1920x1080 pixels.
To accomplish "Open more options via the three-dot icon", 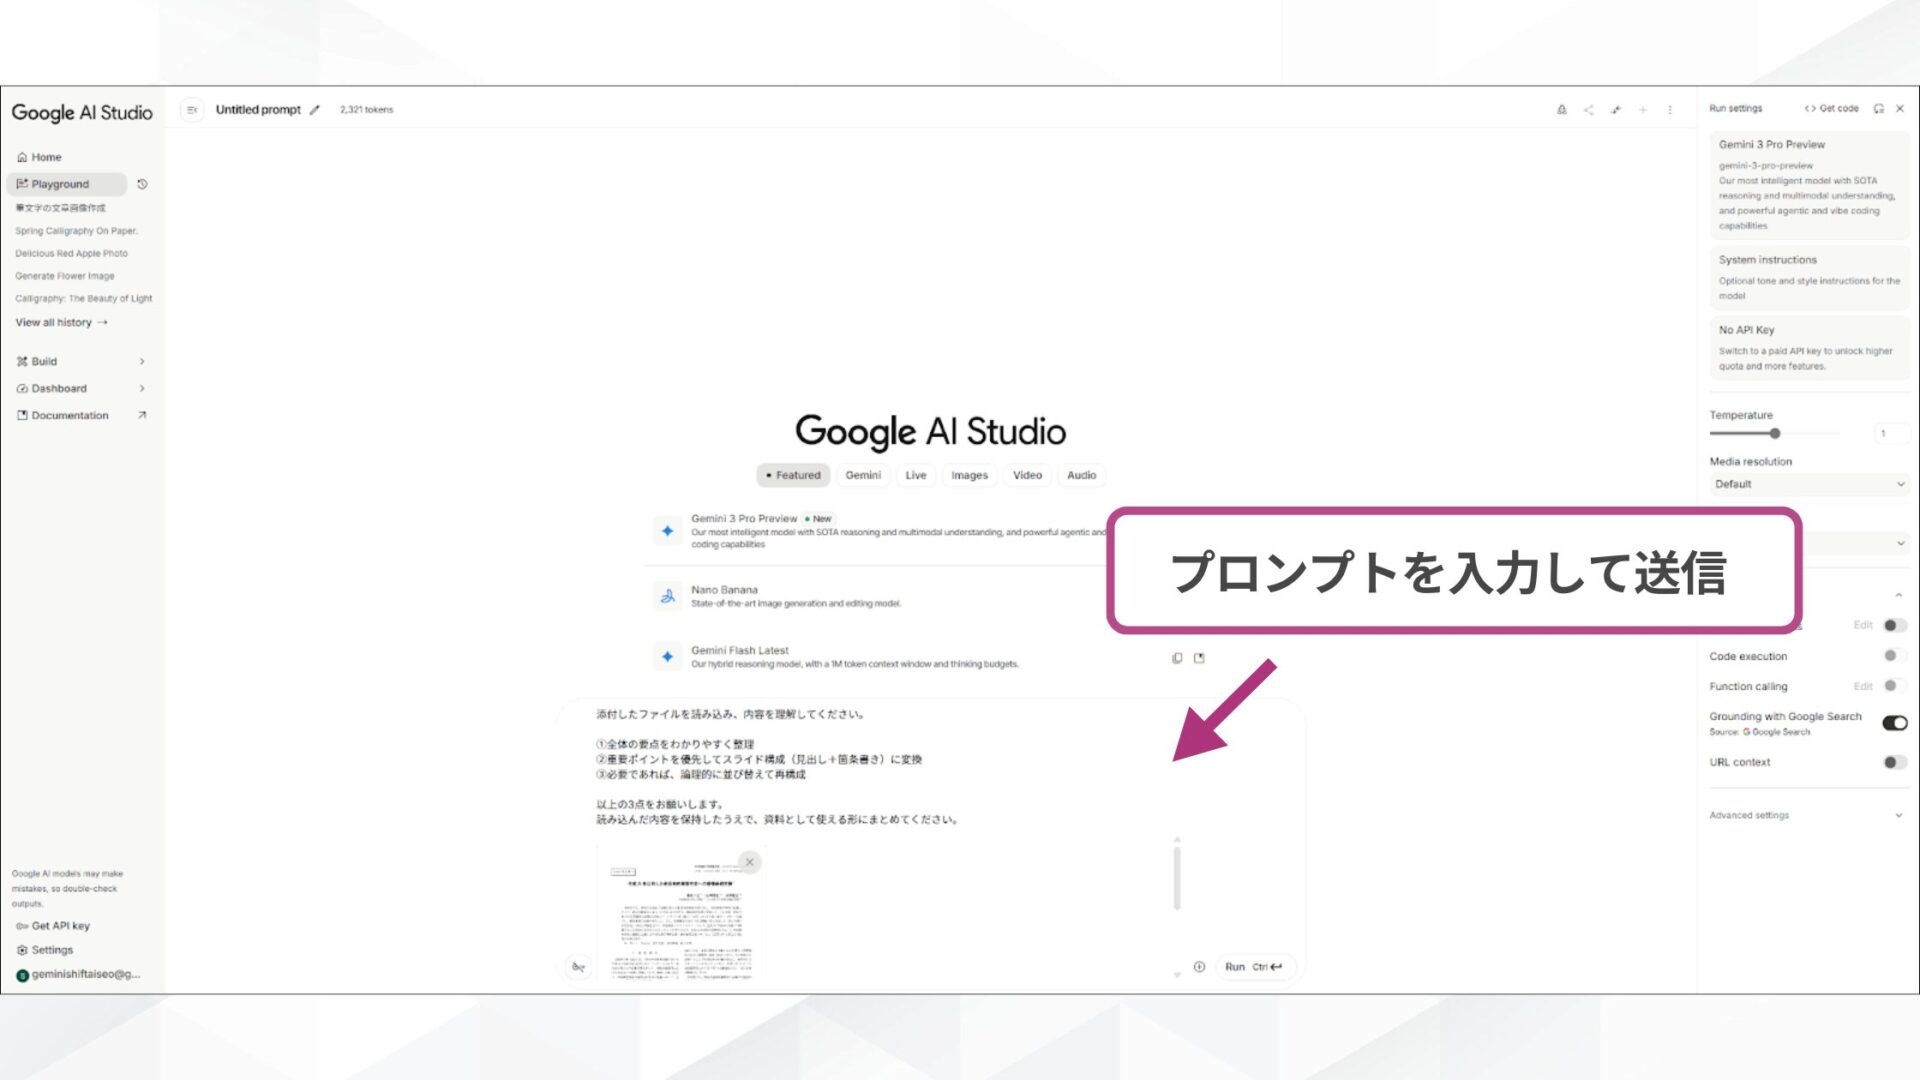I will (x=1670, y=110).
